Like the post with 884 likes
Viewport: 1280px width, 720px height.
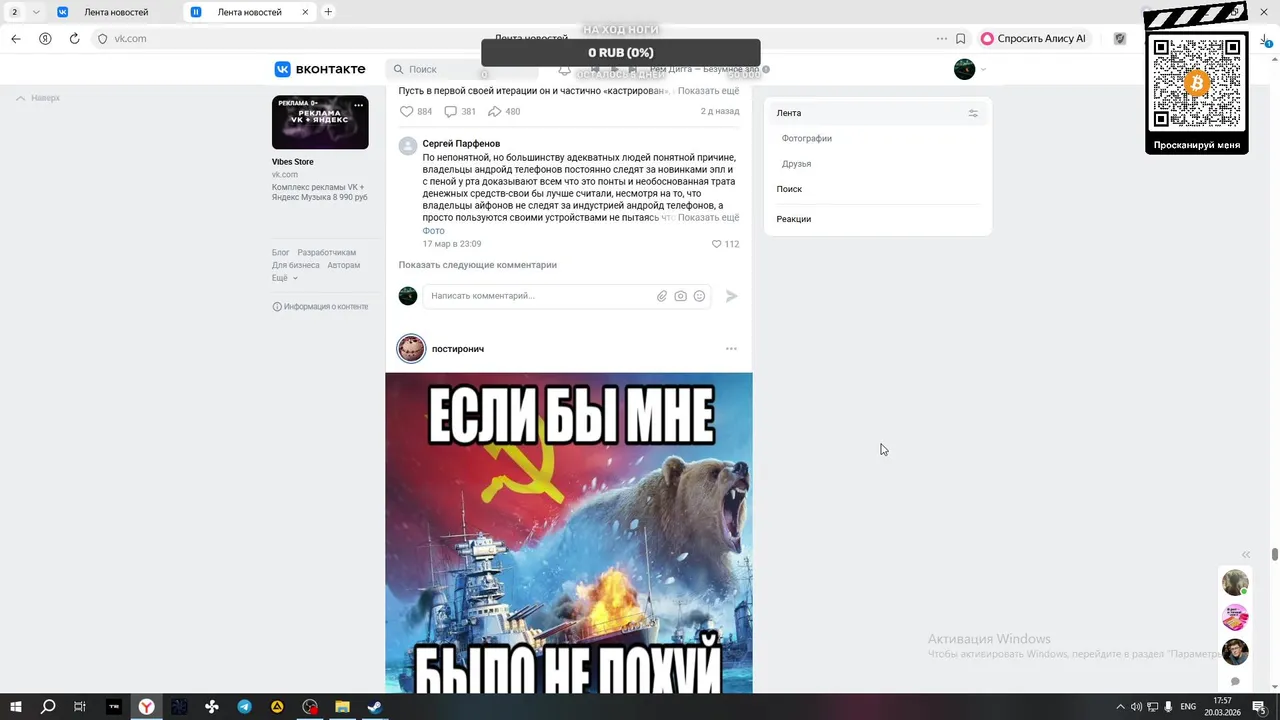(x=416, y=112)
